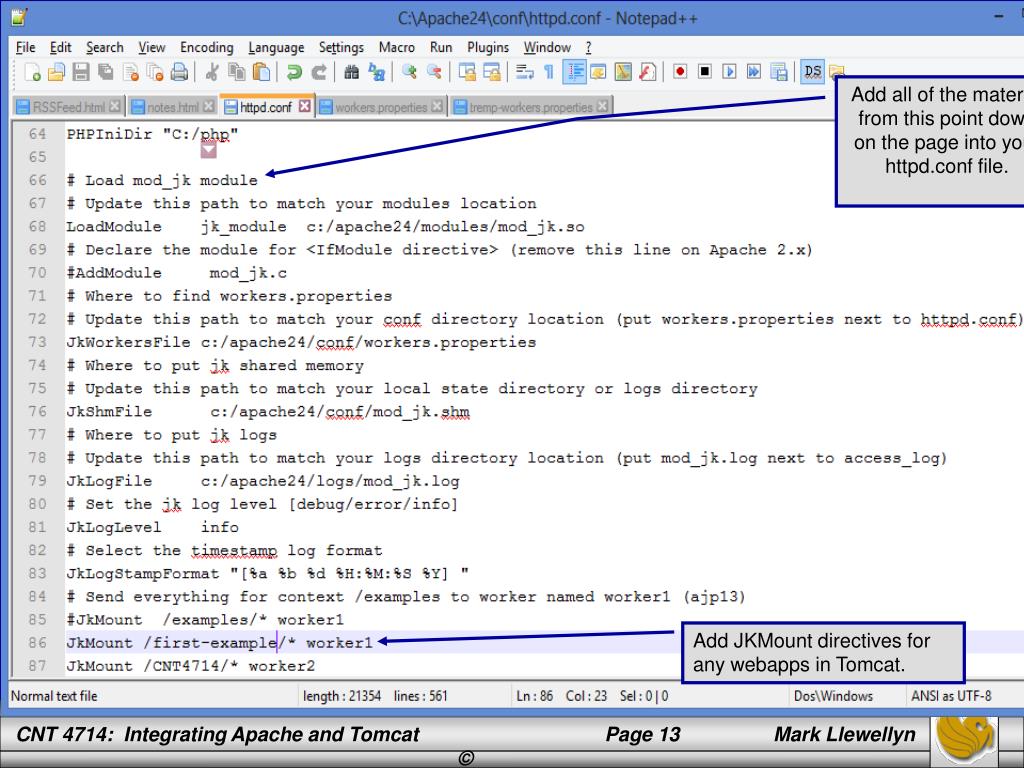The image size is (1024, 768).
Task: Select the httpd.conf tab
Action: [x=266, y=107]
